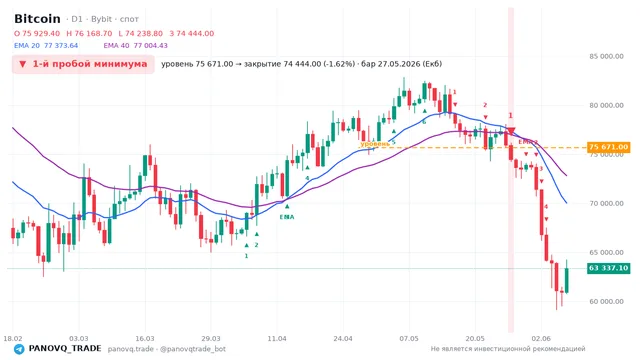Image resolution: width=640 pixels, height=360 pixels.
Task: Click the red '1-й пробой минимума' badge
Action: [83, 64]
